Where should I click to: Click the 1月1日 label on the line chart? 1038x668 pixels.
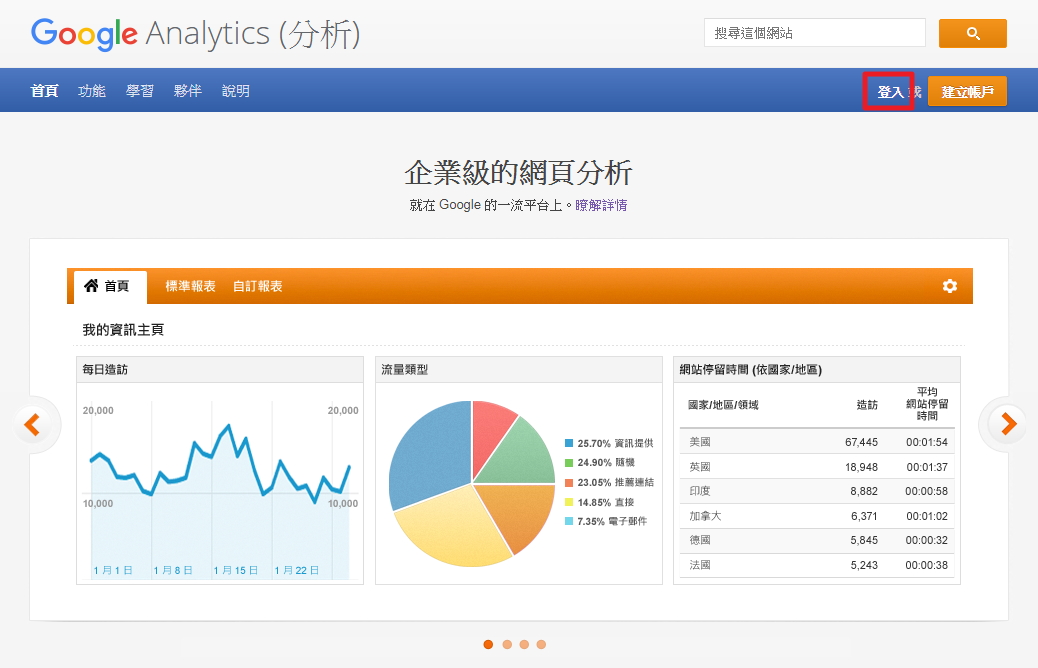(x=113, y=571)
